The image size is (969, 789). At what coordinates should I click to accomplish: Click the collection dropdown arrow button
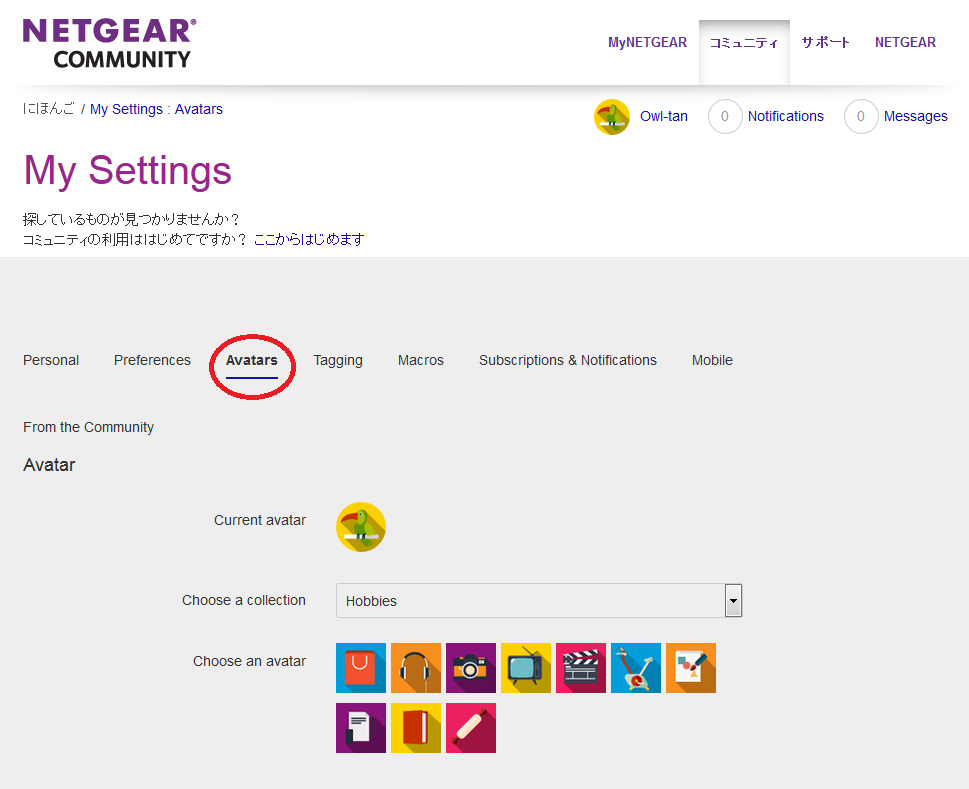pyautogui.click(x=733, y=601)
